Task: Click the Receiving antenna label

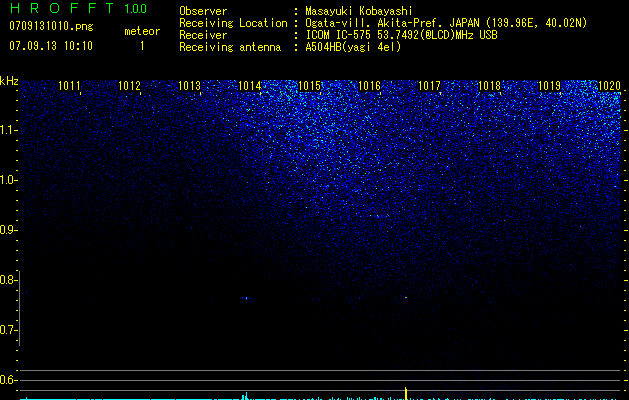Action: pos(230,47)
